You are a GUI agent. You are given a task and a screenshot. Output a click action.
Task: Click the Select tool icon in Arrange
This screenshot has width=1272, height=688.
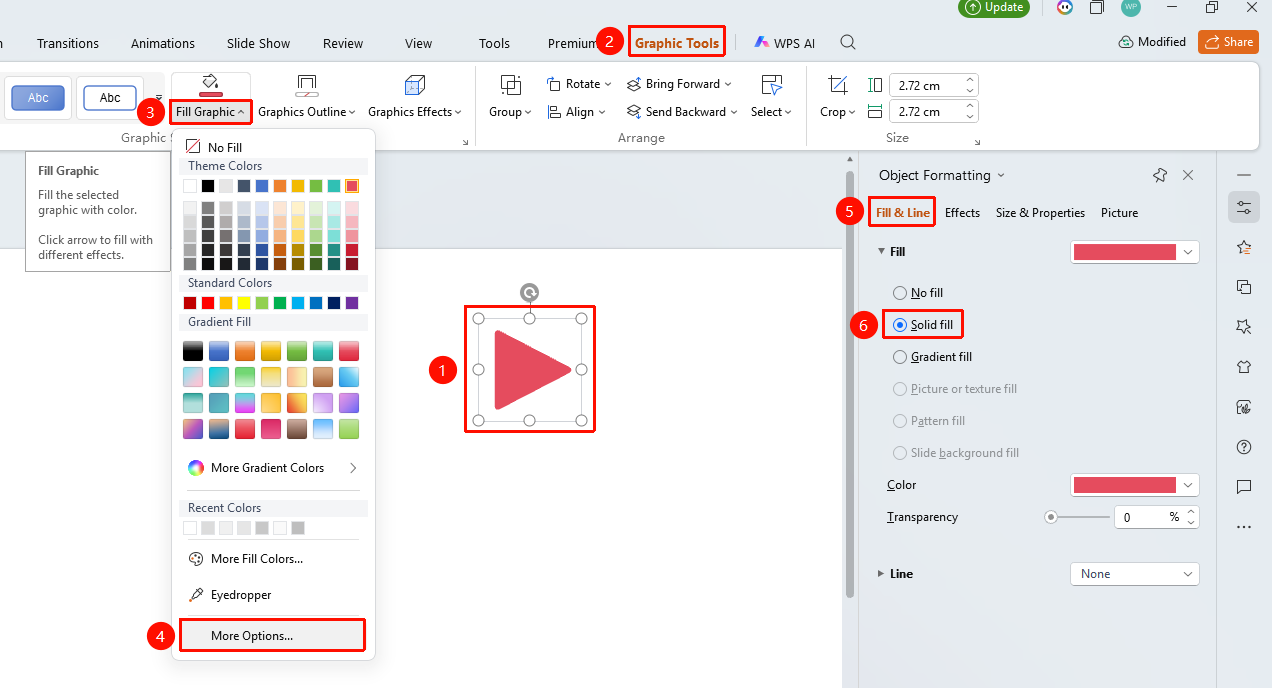tap(771, 84)
